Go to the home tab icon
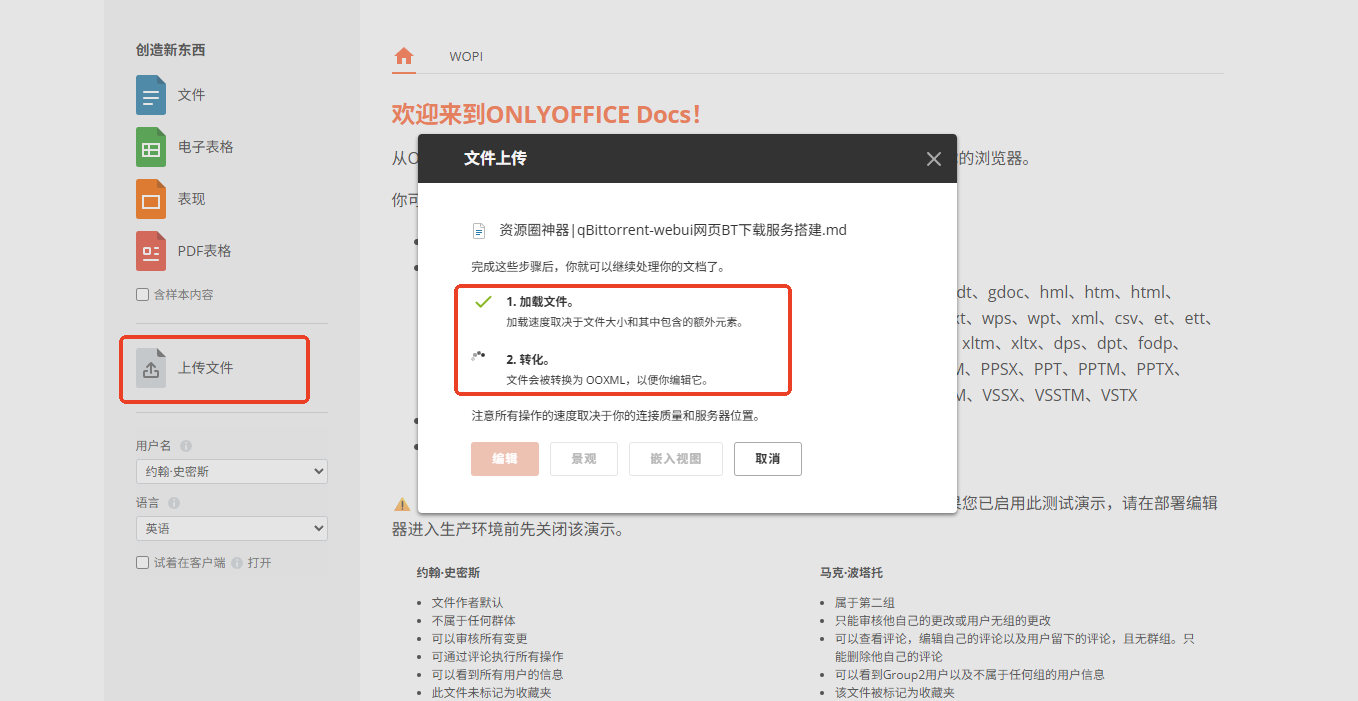 404,56
